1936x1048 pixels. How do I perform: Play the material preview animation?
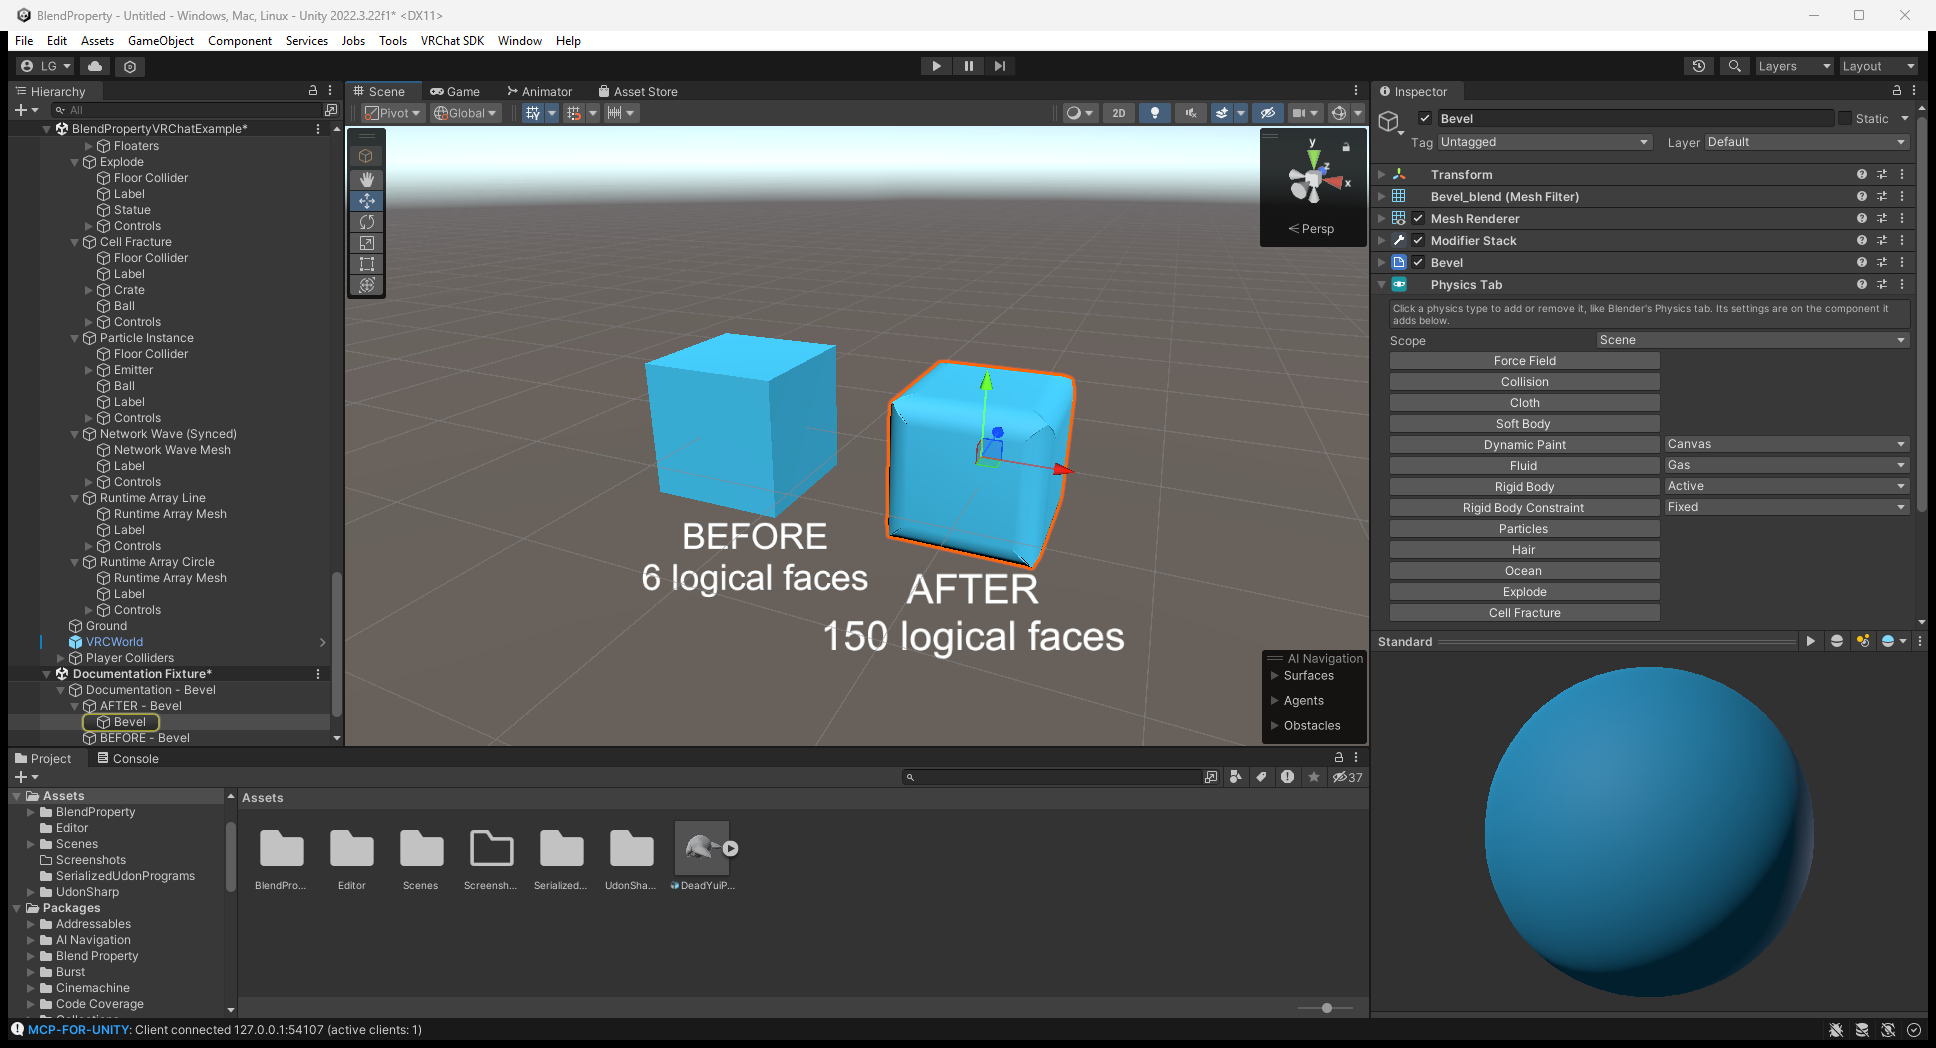(x=1810, y=641)
